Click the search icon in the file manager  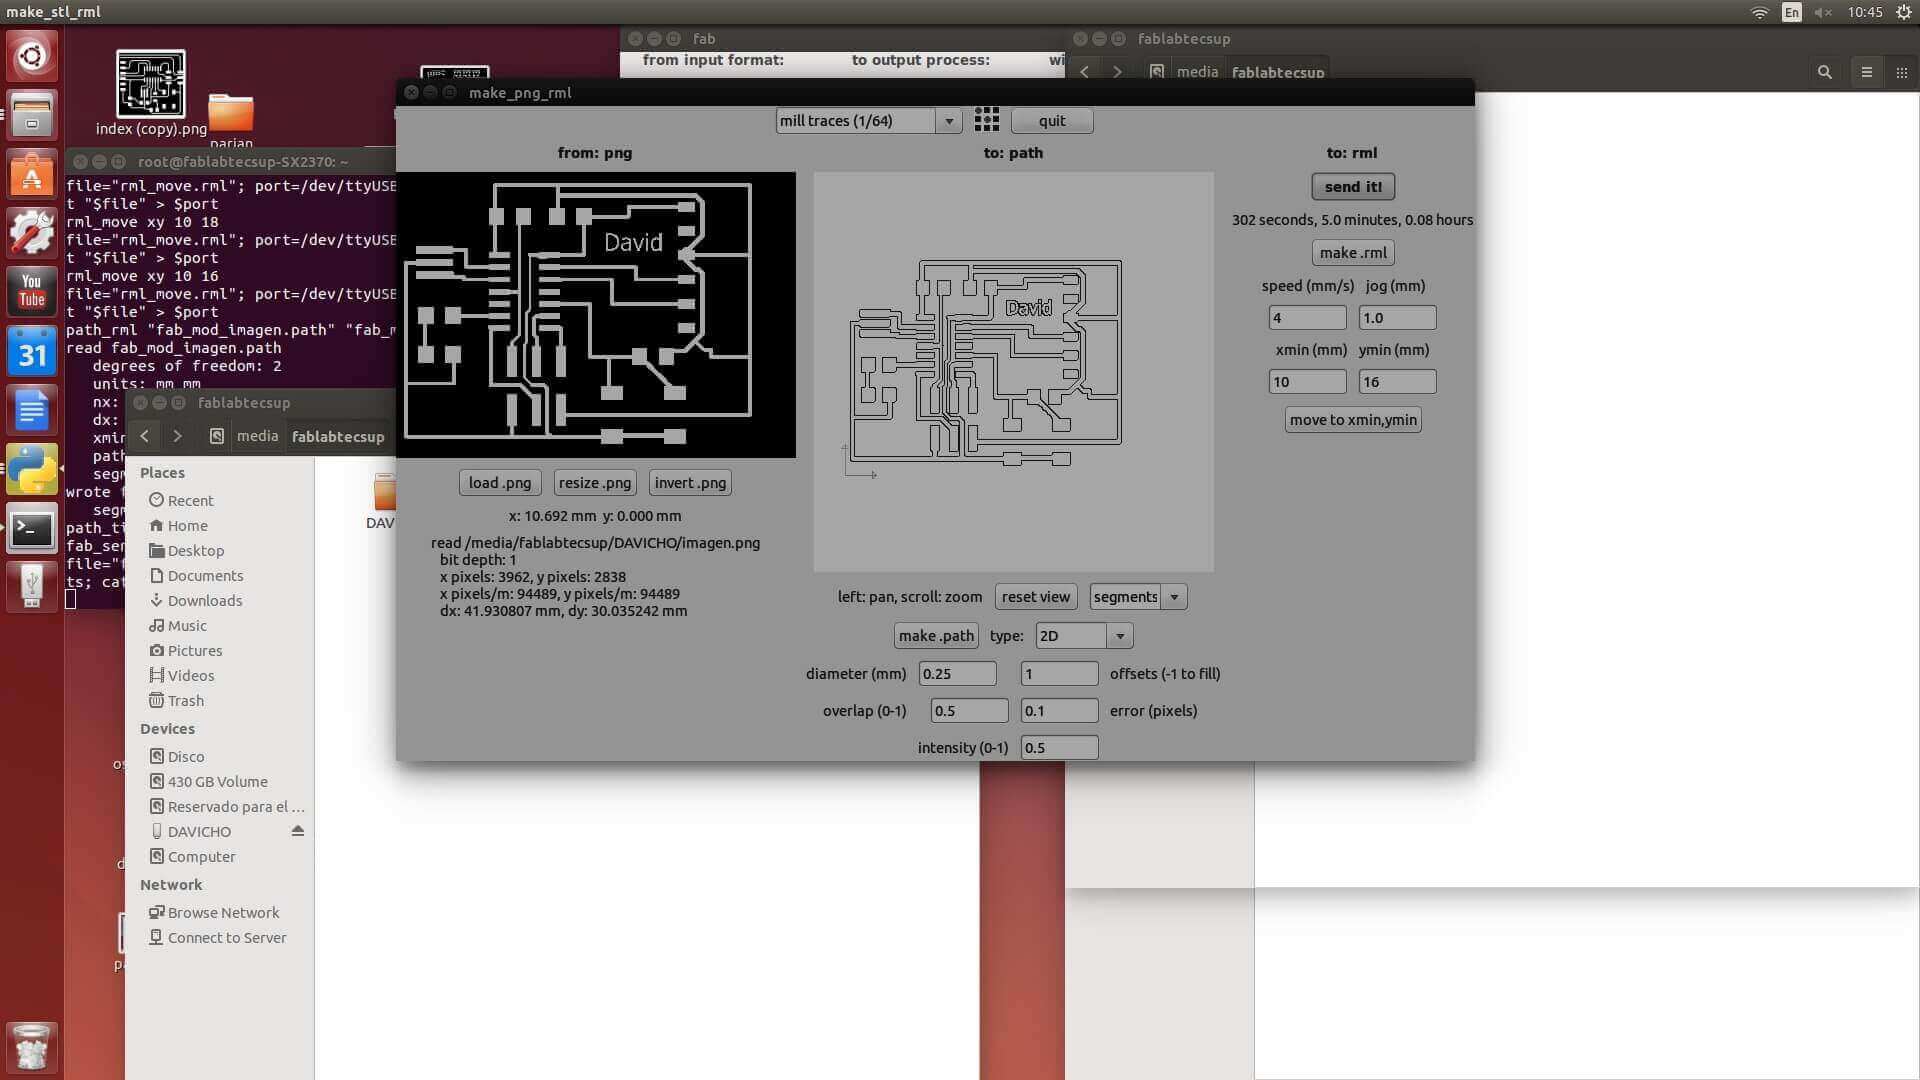click(1824, 72)
